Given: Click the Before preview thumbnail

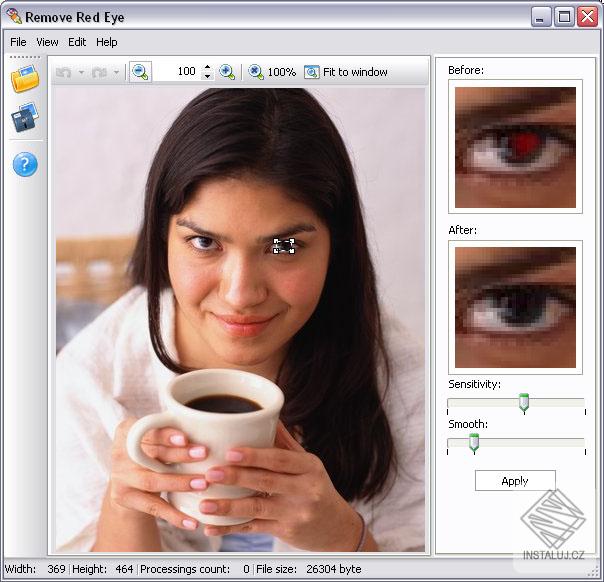Looking at the screenshot, I should point(515,147).
